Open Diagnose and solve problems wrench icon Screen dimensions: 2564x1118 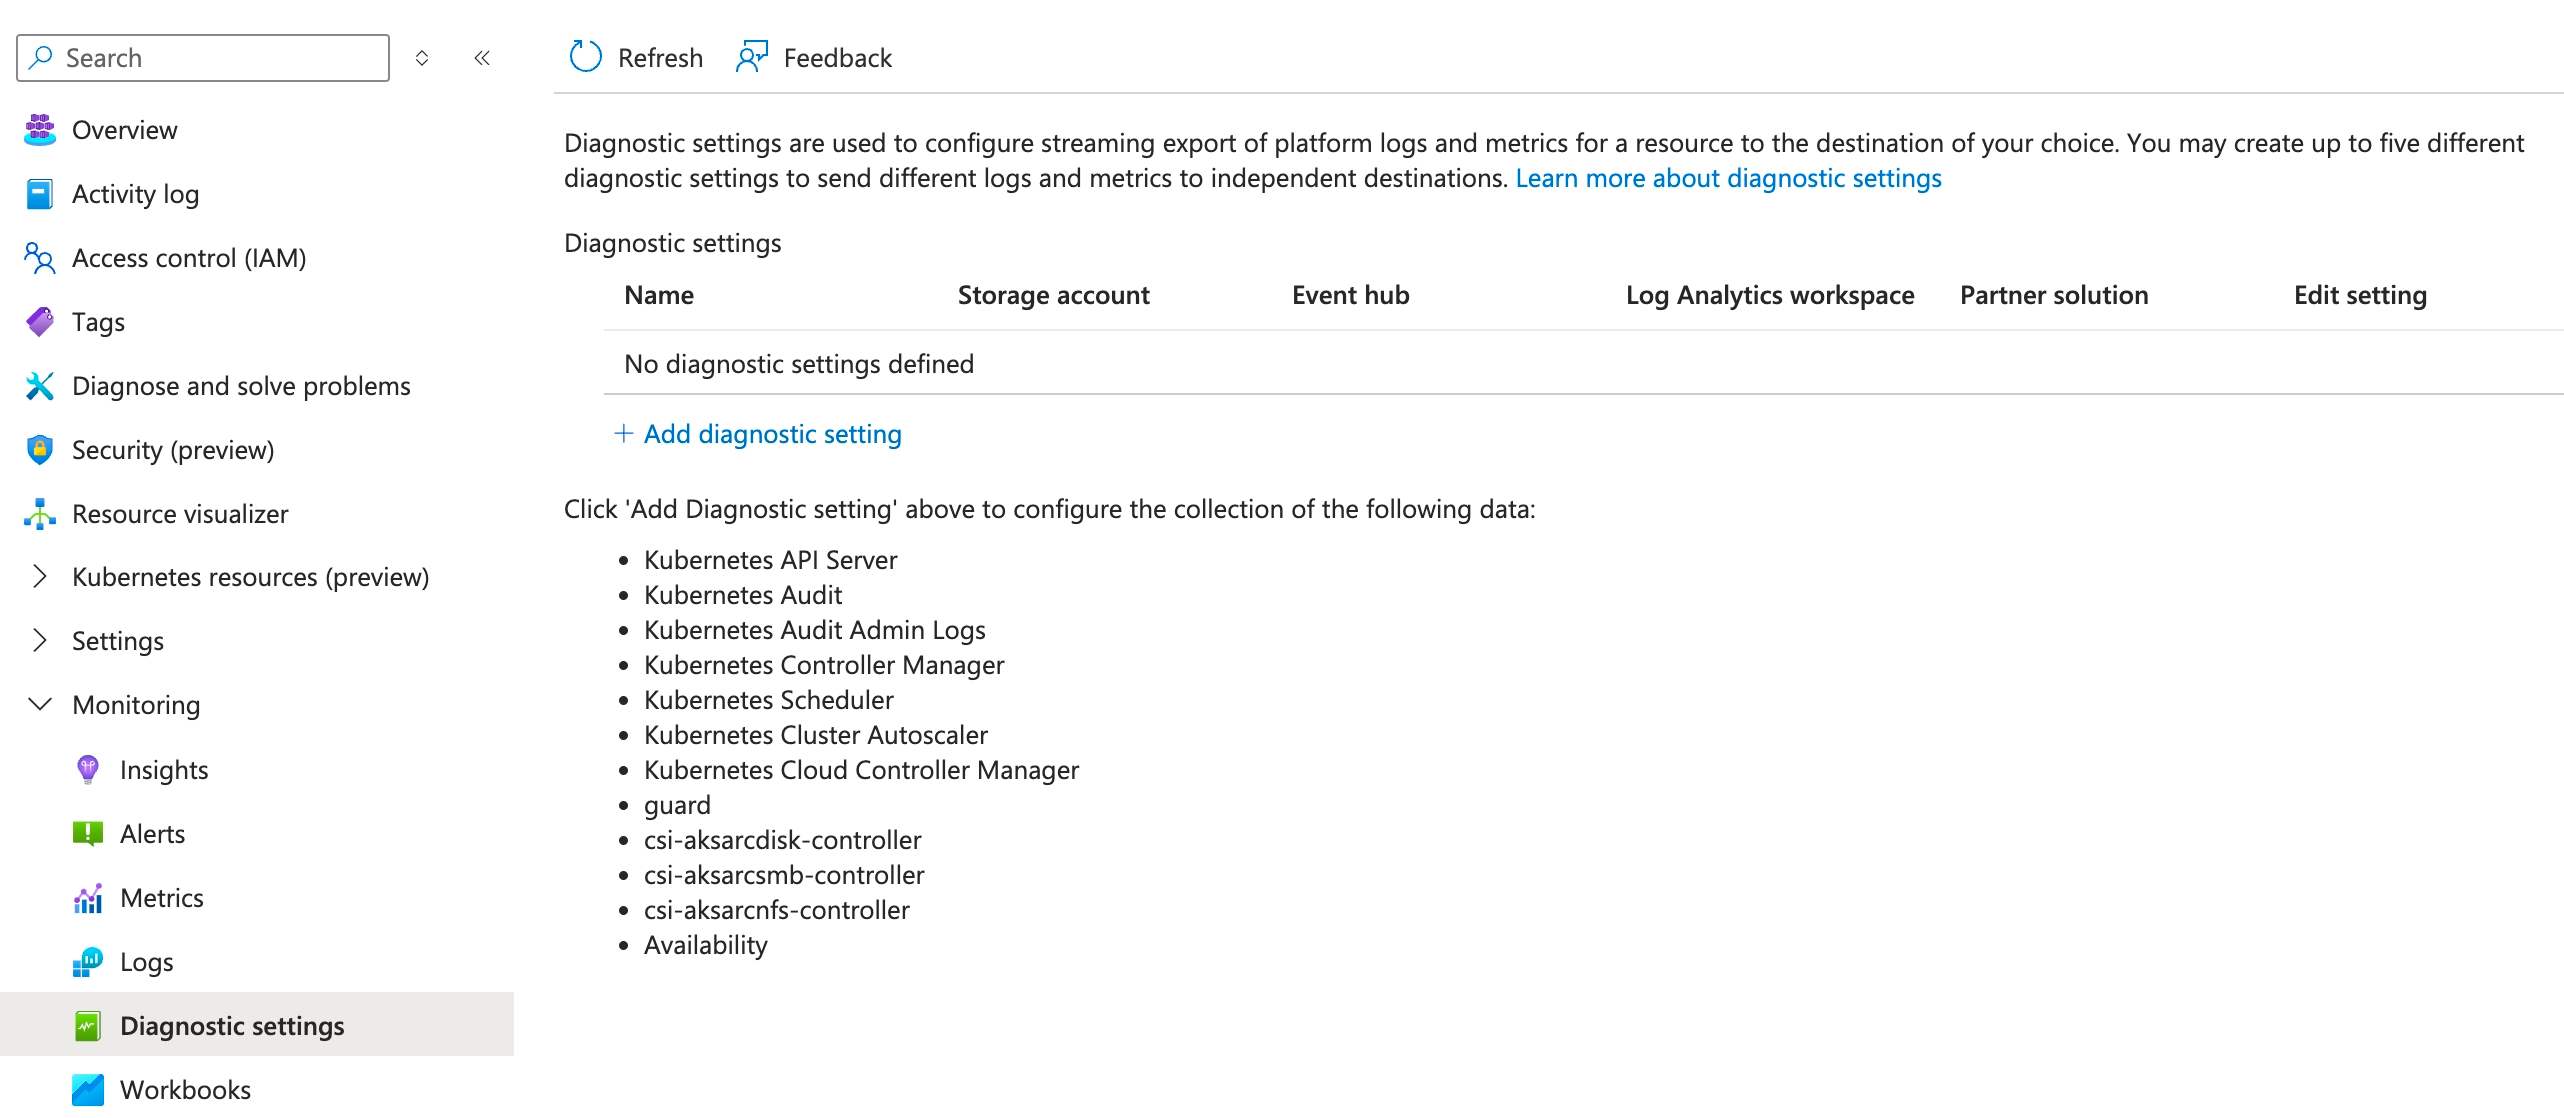[40, 386]
